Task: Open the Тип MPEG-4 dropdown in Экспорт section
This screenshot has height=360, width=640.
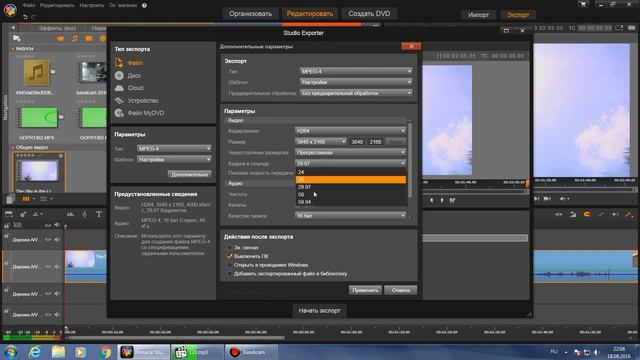Action: click(356, 71)
